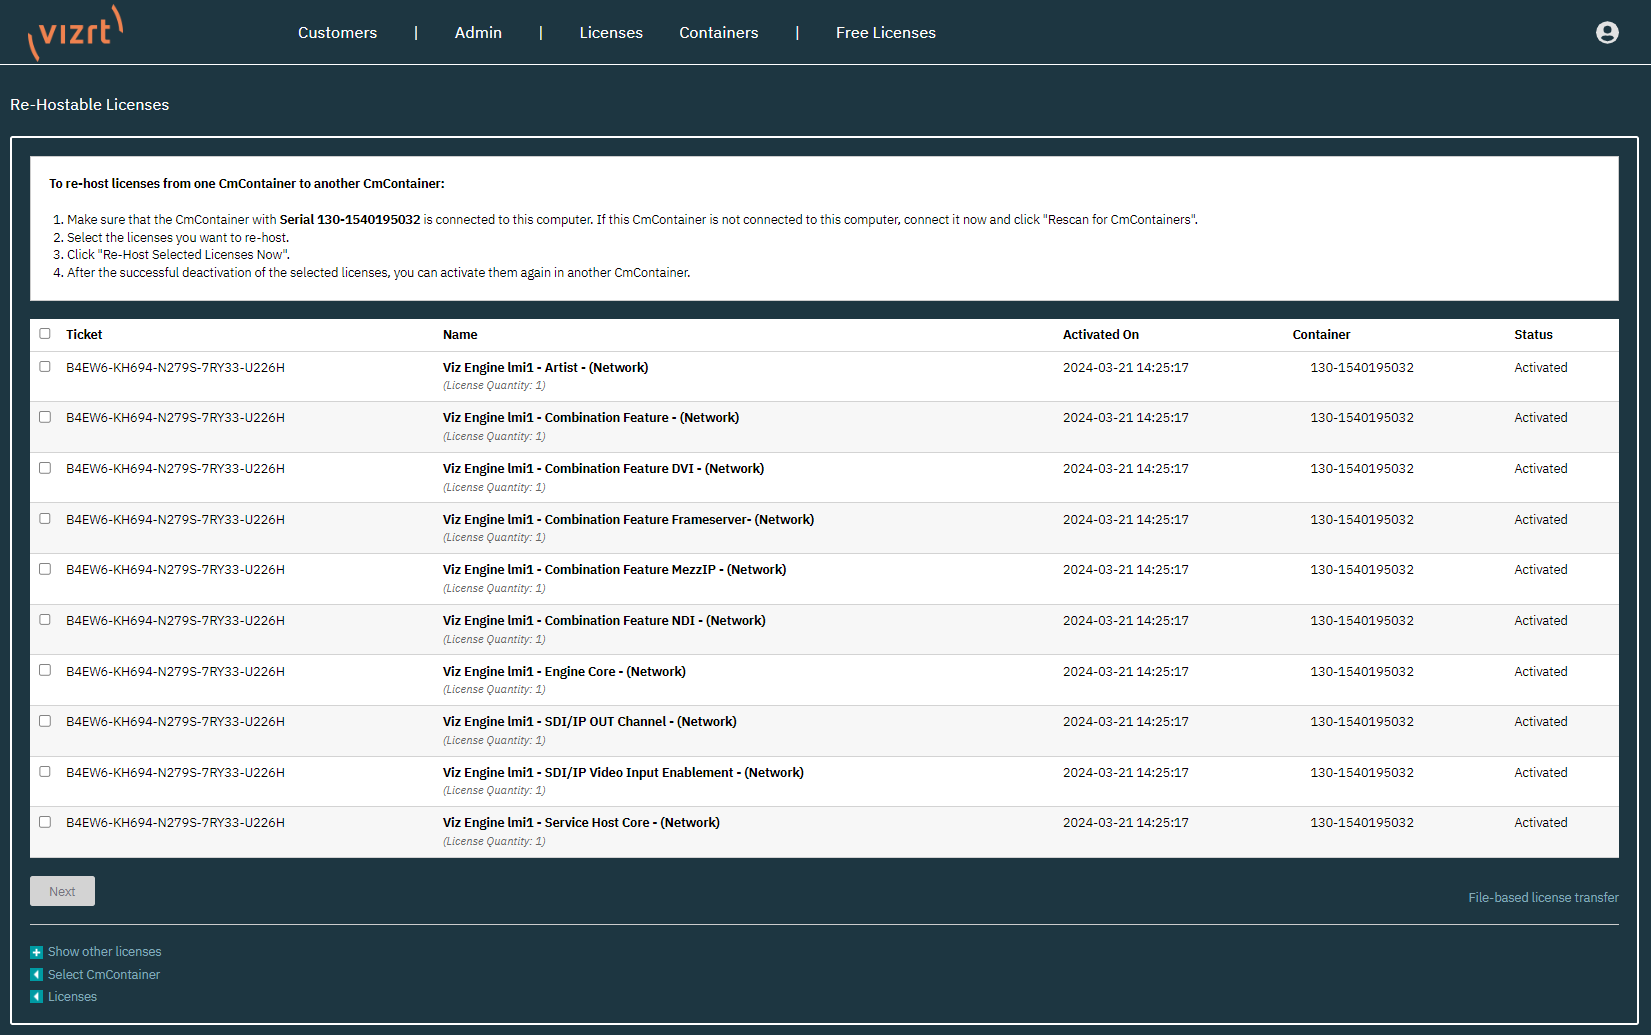The width and height of the screenshot is (1651, 1035).
Task: Click the Vizrt logo
Action: click(76, 32)
